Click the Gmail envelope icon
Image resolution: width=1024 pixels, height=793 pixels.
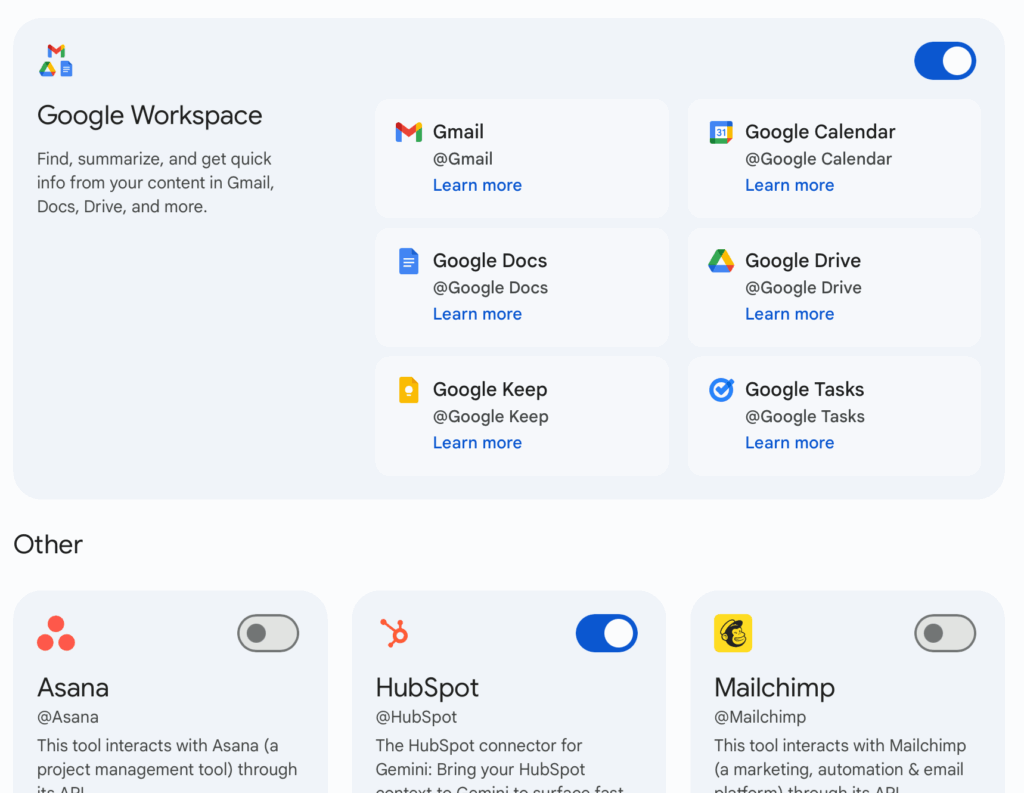click(408, 132)
